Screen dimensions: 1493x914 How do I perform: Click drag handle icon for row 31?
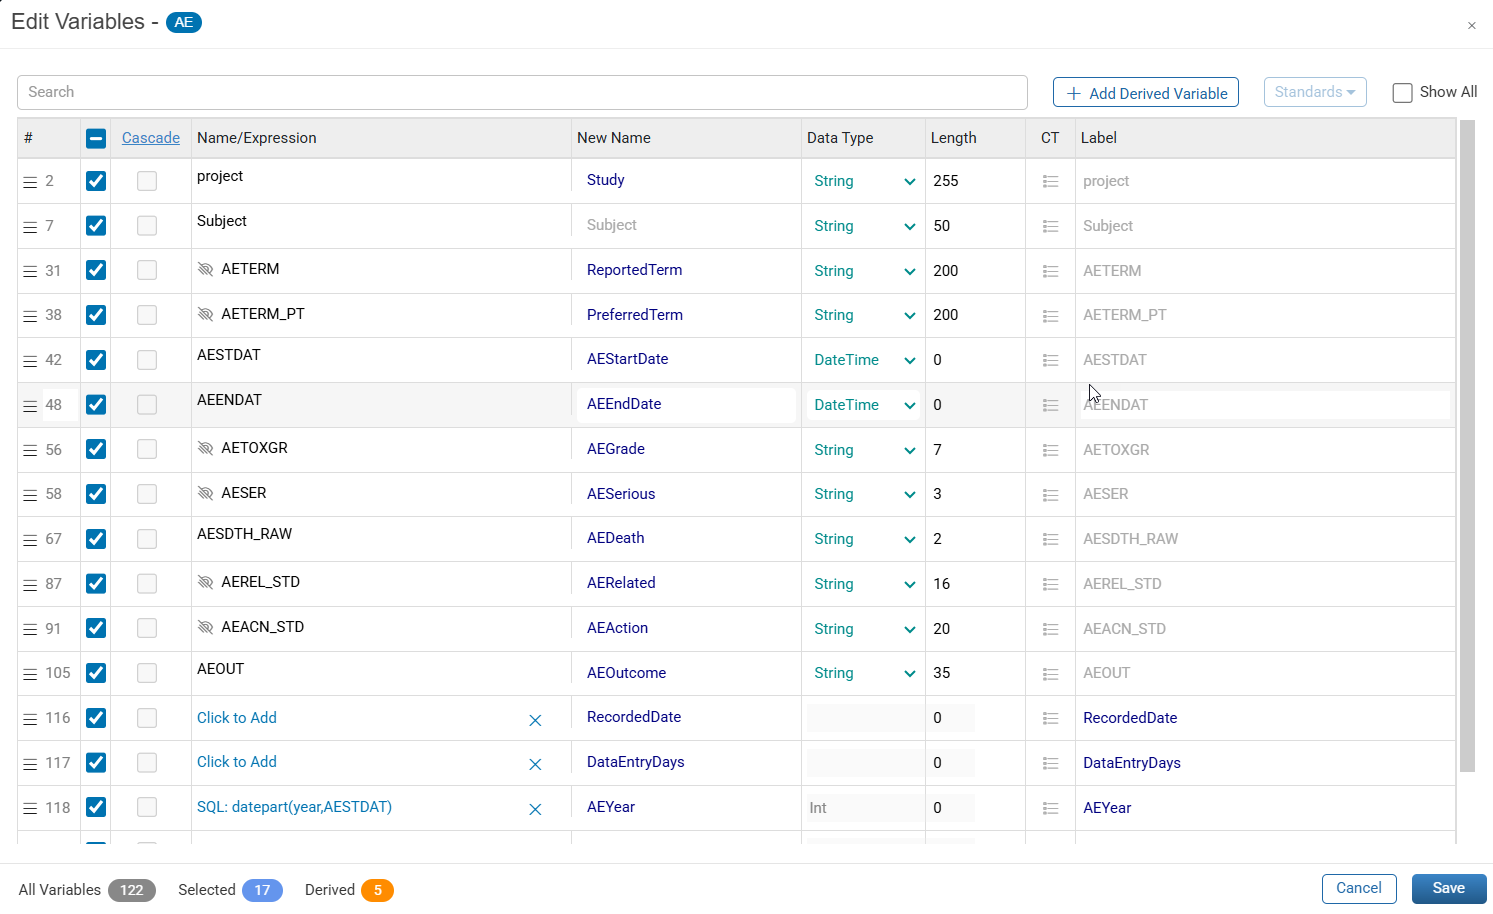pos(30,272)
